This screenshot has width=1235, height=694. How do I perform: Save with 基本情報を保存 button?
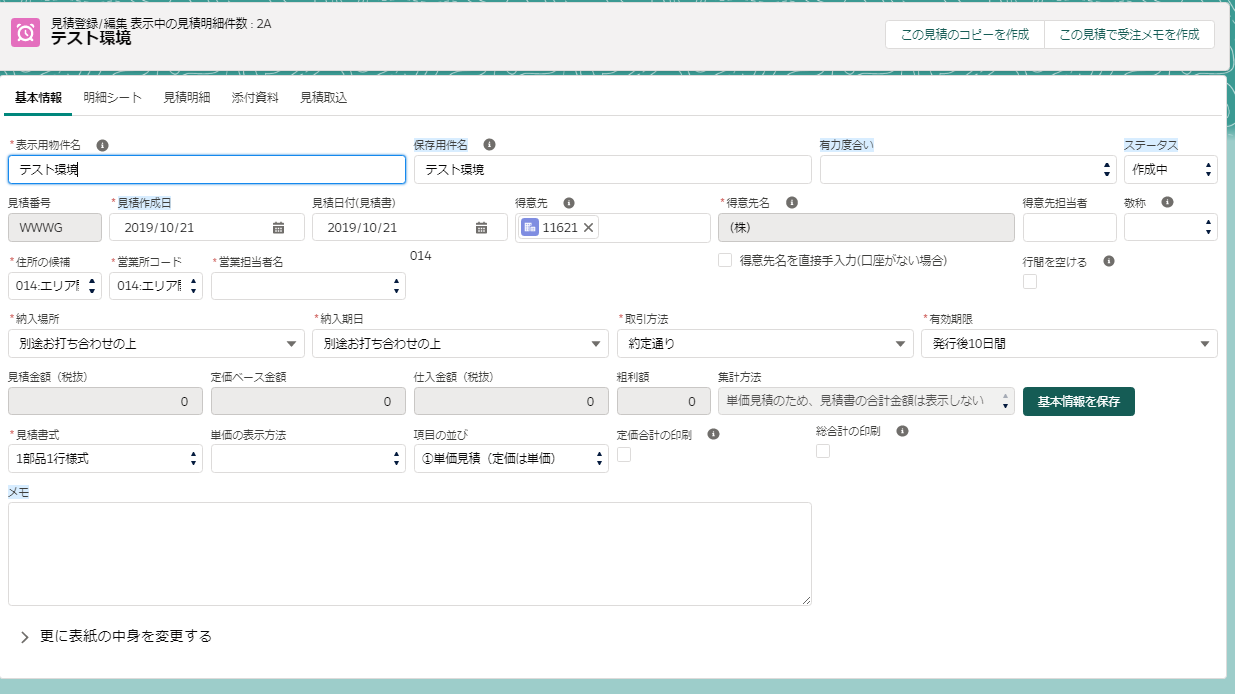pyautogui.click(x=1079, y=402)
